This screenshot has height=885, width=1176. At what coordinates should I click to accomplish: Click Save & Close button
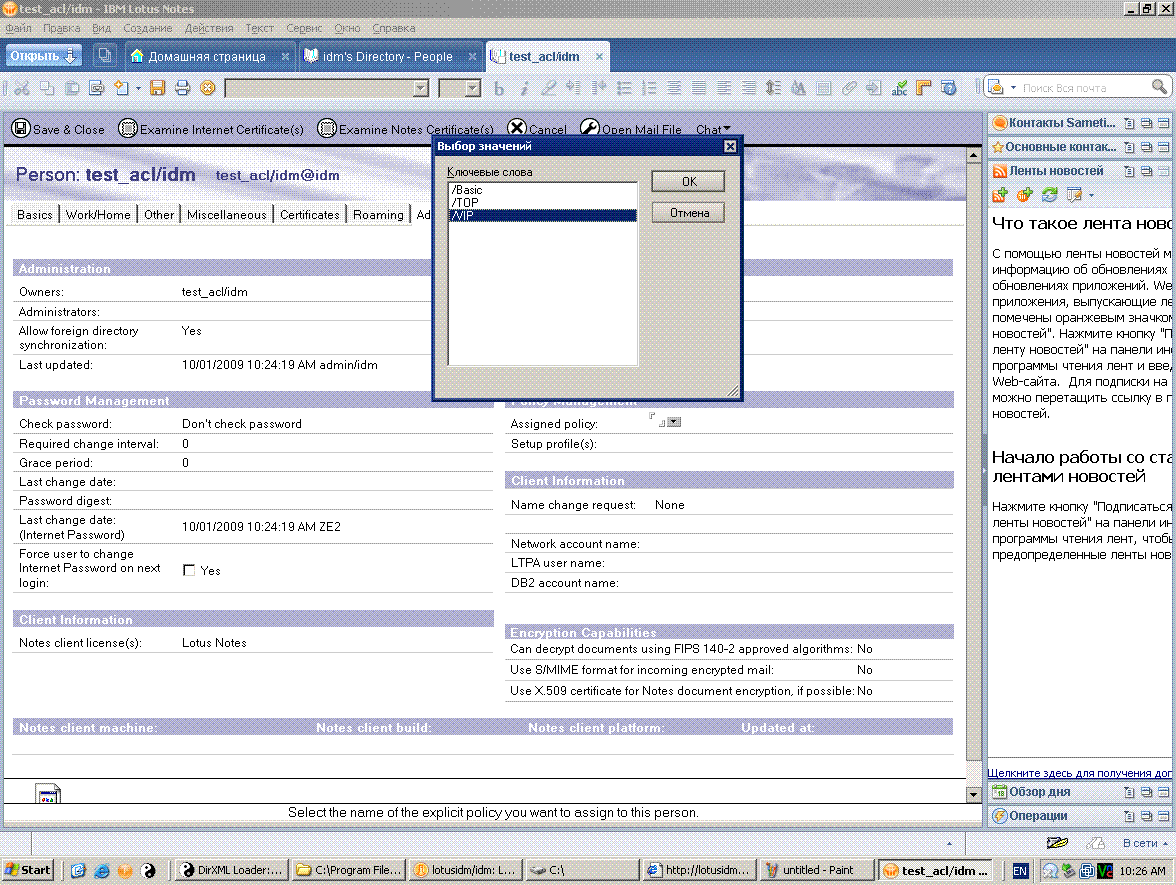(58, 129)
